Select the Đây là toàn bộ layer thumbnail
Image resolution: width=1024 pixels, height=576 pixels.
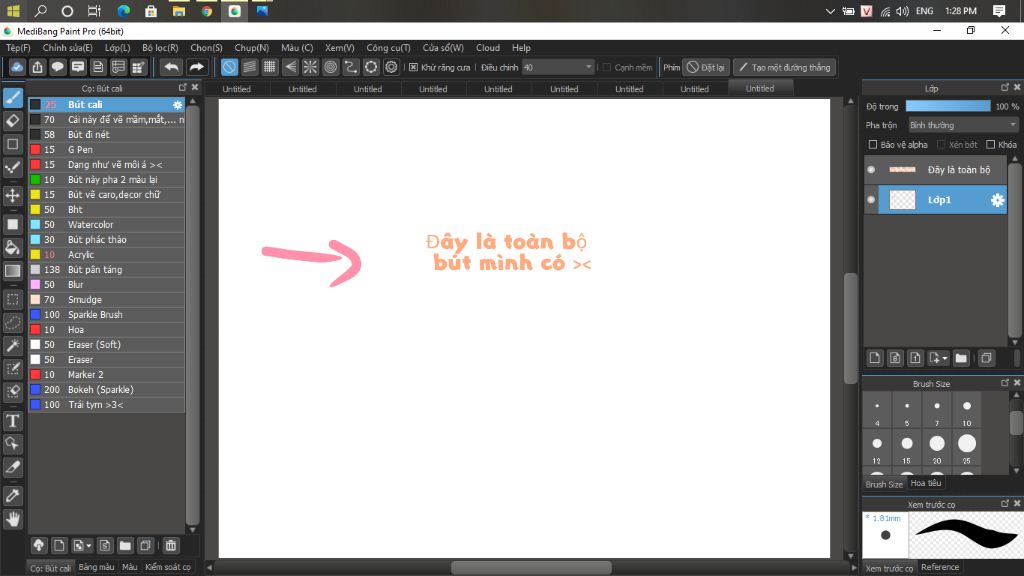click(x=902, y=170)
